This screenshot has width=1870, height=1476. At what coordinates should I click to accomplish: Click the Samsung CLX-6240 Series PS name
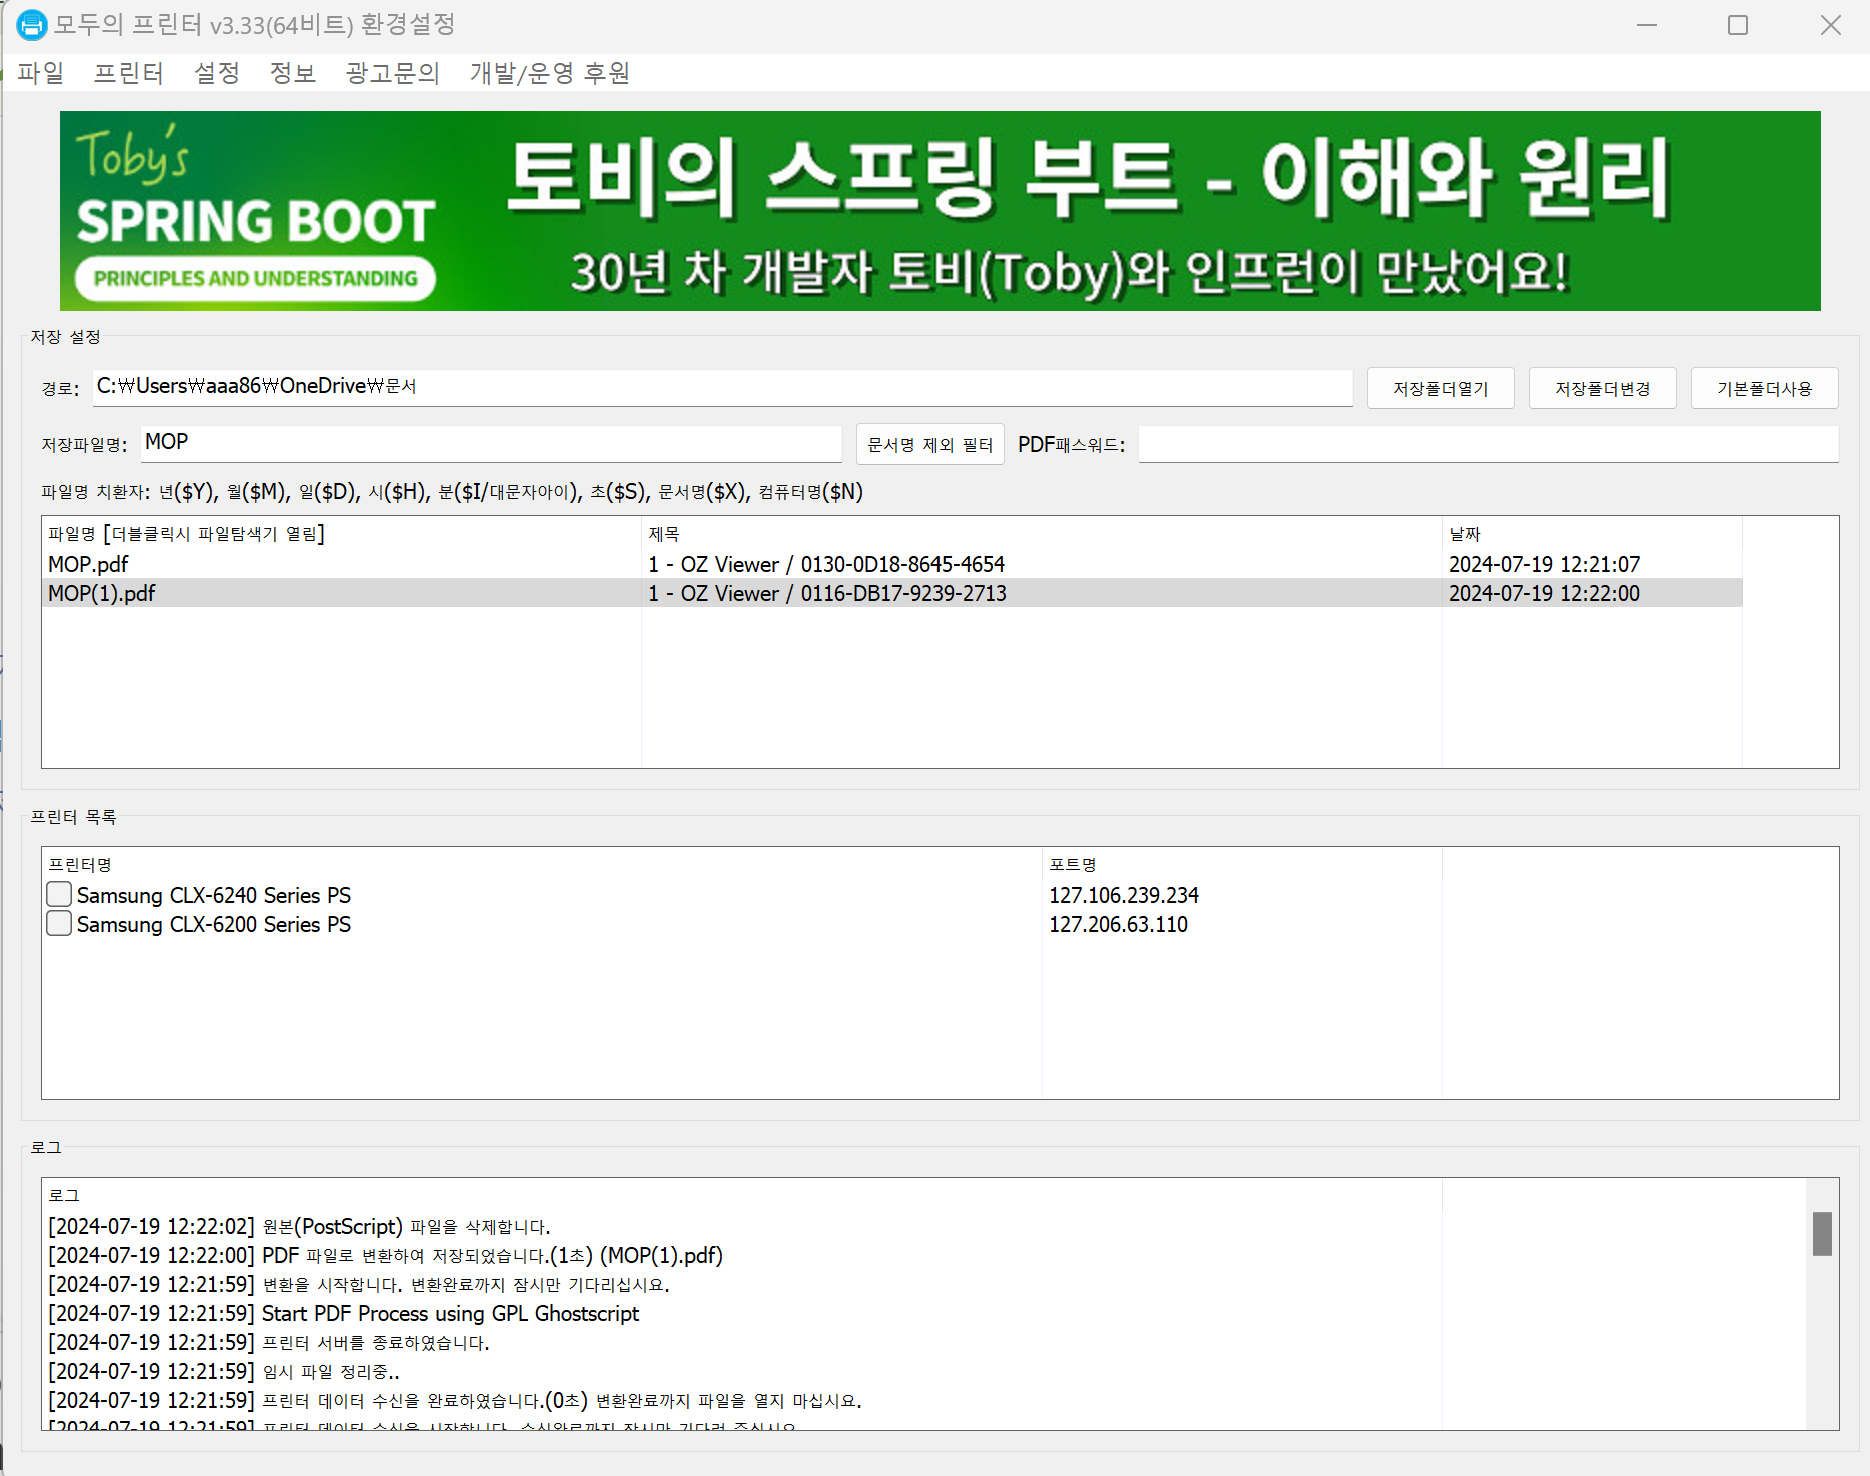(x=214, y=895)
